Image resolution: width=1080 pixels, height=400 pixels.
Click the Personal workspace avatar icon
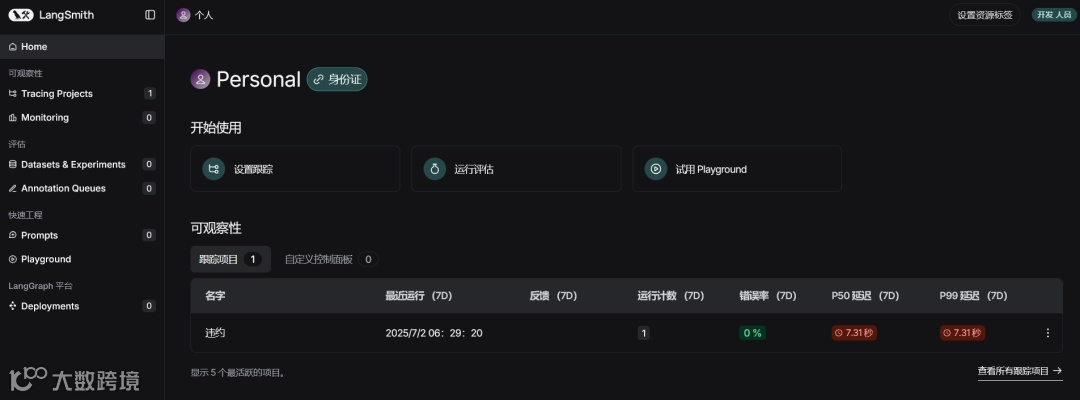(x=200, y=79)
